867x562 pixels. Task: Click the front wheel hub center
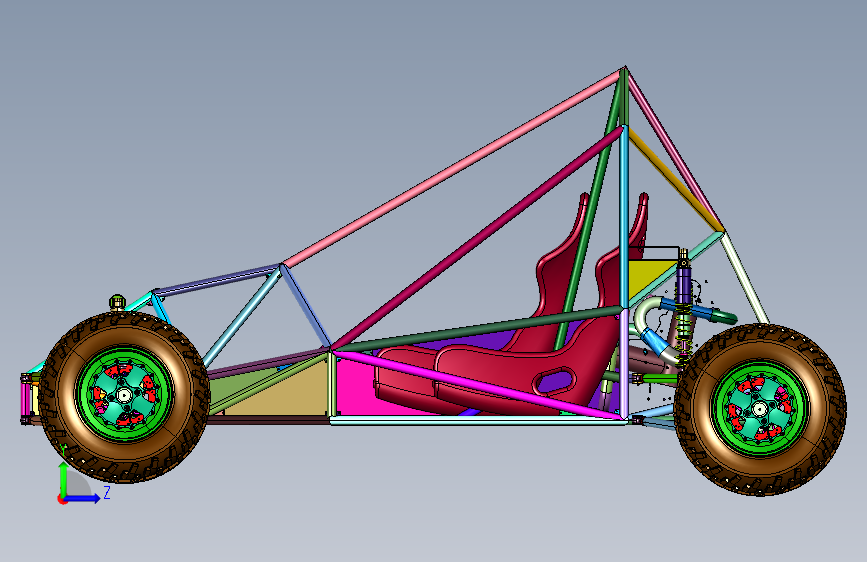(124, 396)
